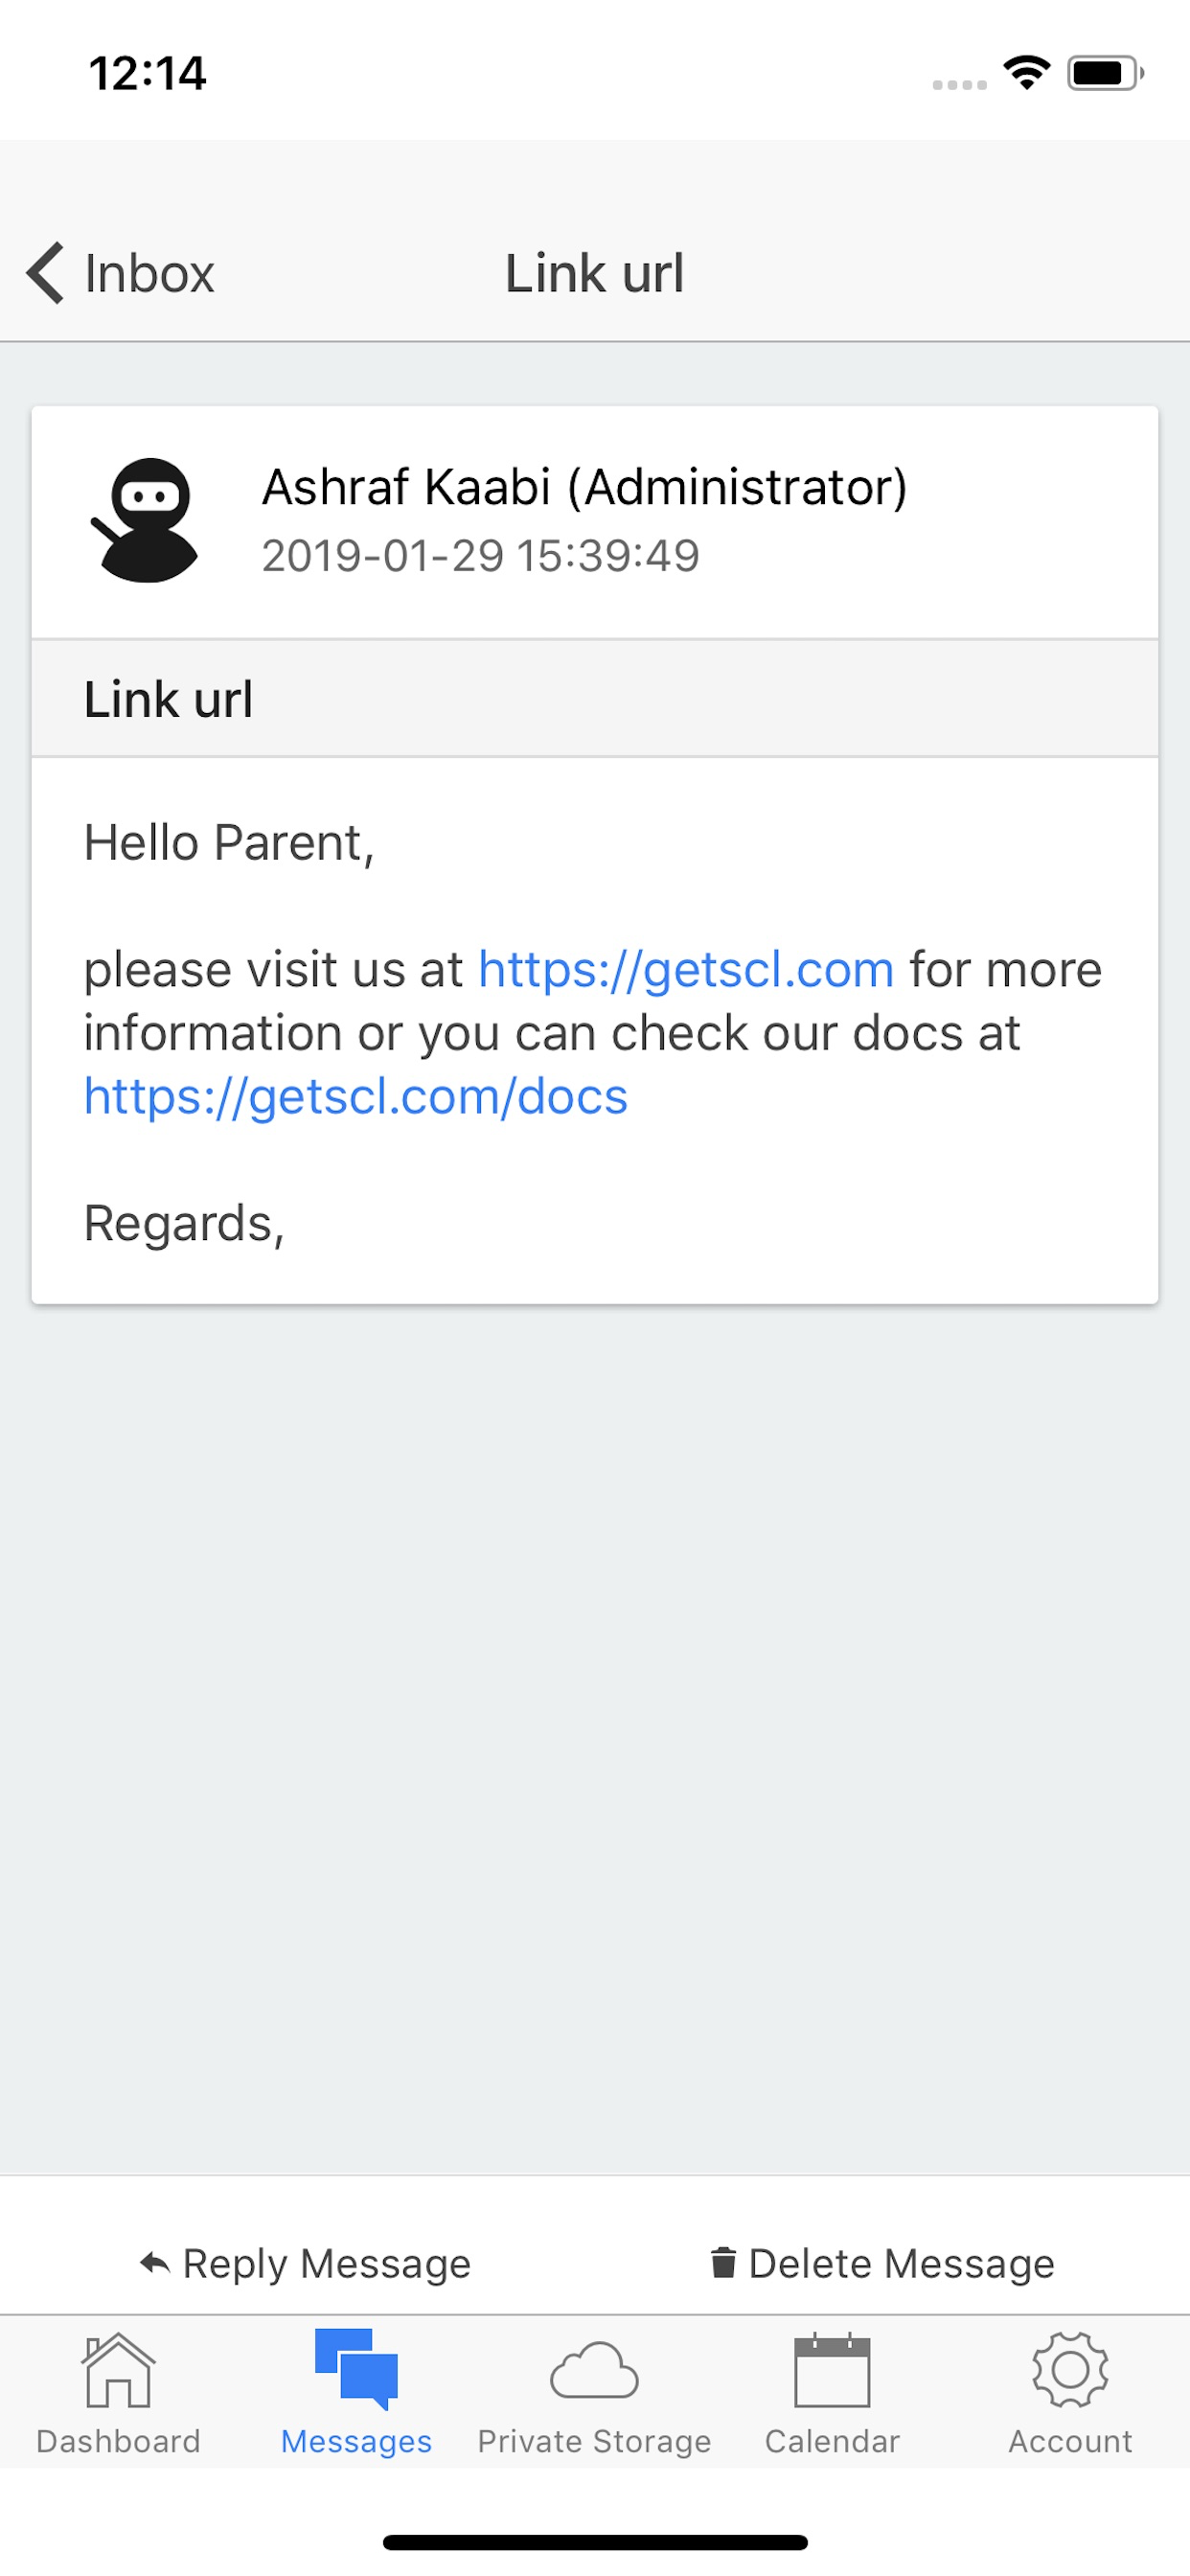Select the sender name Ashraf Kaabi (Administrator)
The image size is (1190, 2576).
[585, 490]
